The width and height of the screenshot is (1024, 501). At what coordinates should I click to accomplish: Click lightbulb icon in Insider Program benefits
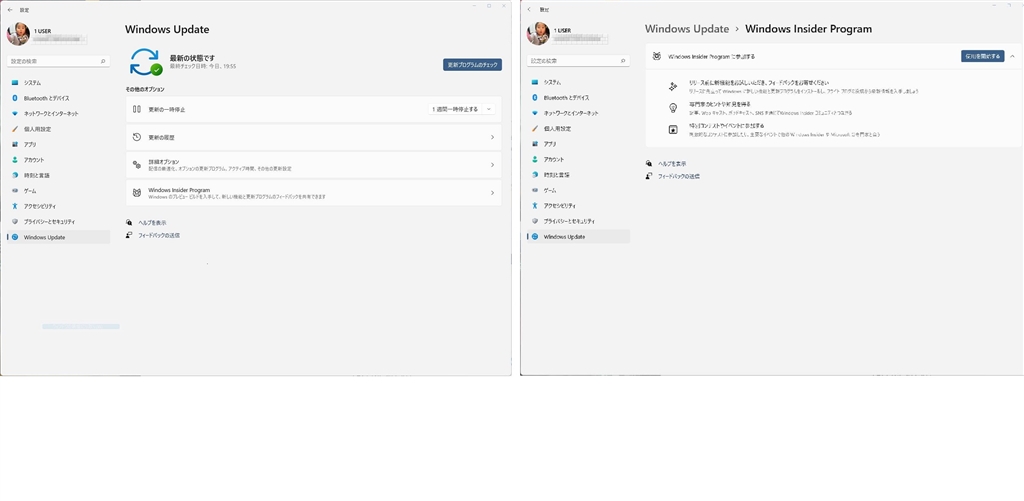(673, 108)
